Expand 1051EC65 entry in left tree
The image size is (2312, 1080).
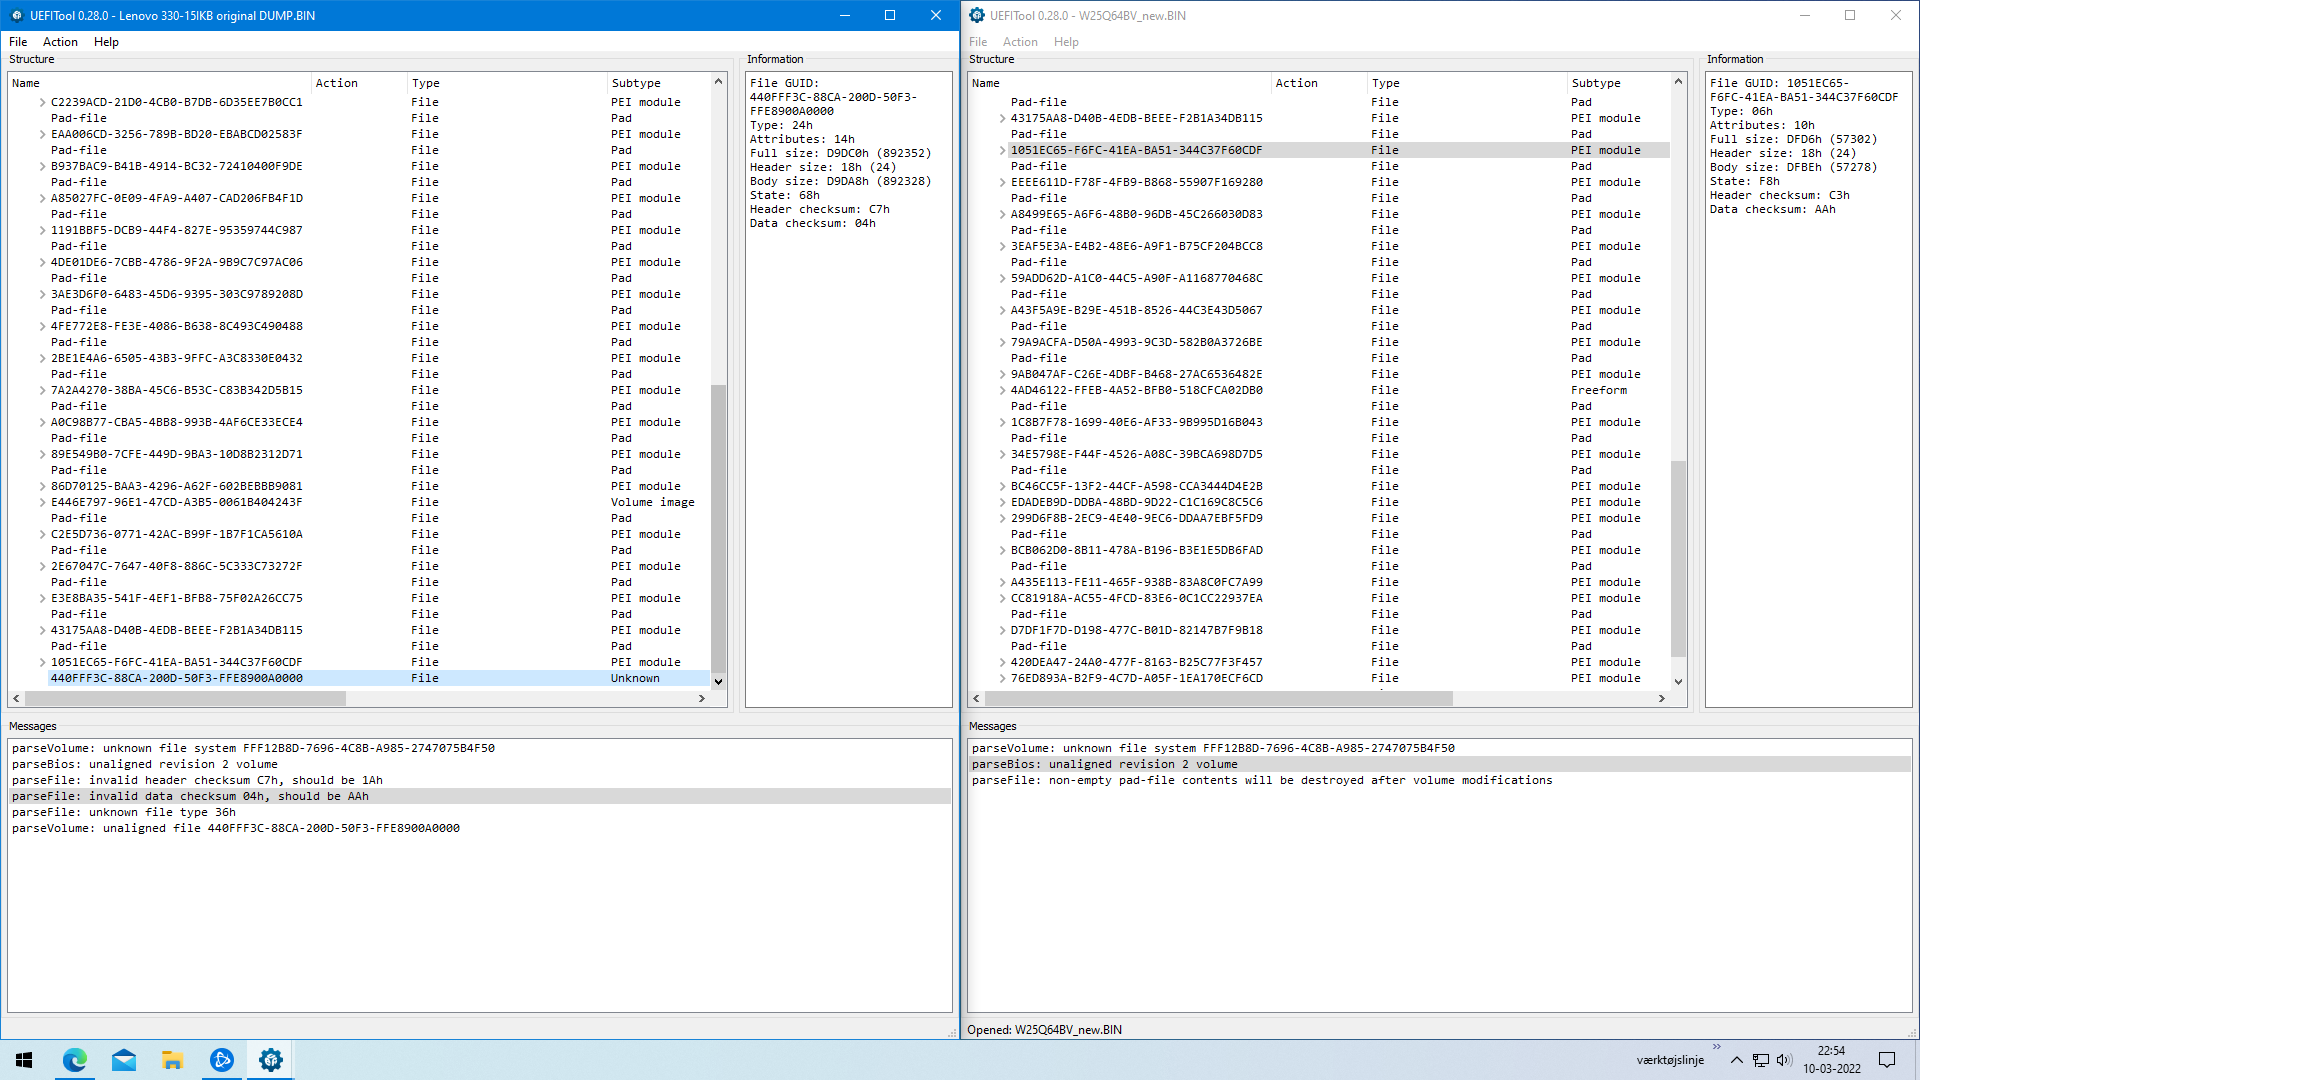pos(42,662)
